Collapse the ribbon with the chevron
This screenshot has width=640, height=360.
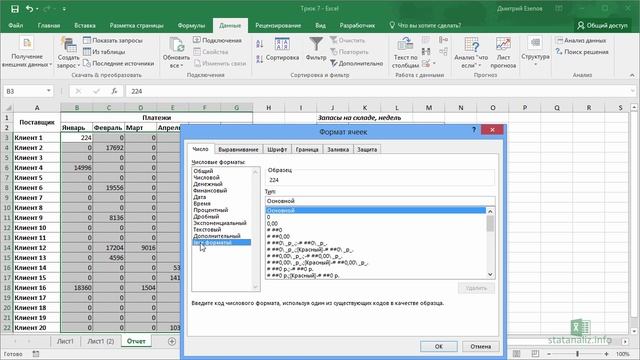click(x=632, y=75)
